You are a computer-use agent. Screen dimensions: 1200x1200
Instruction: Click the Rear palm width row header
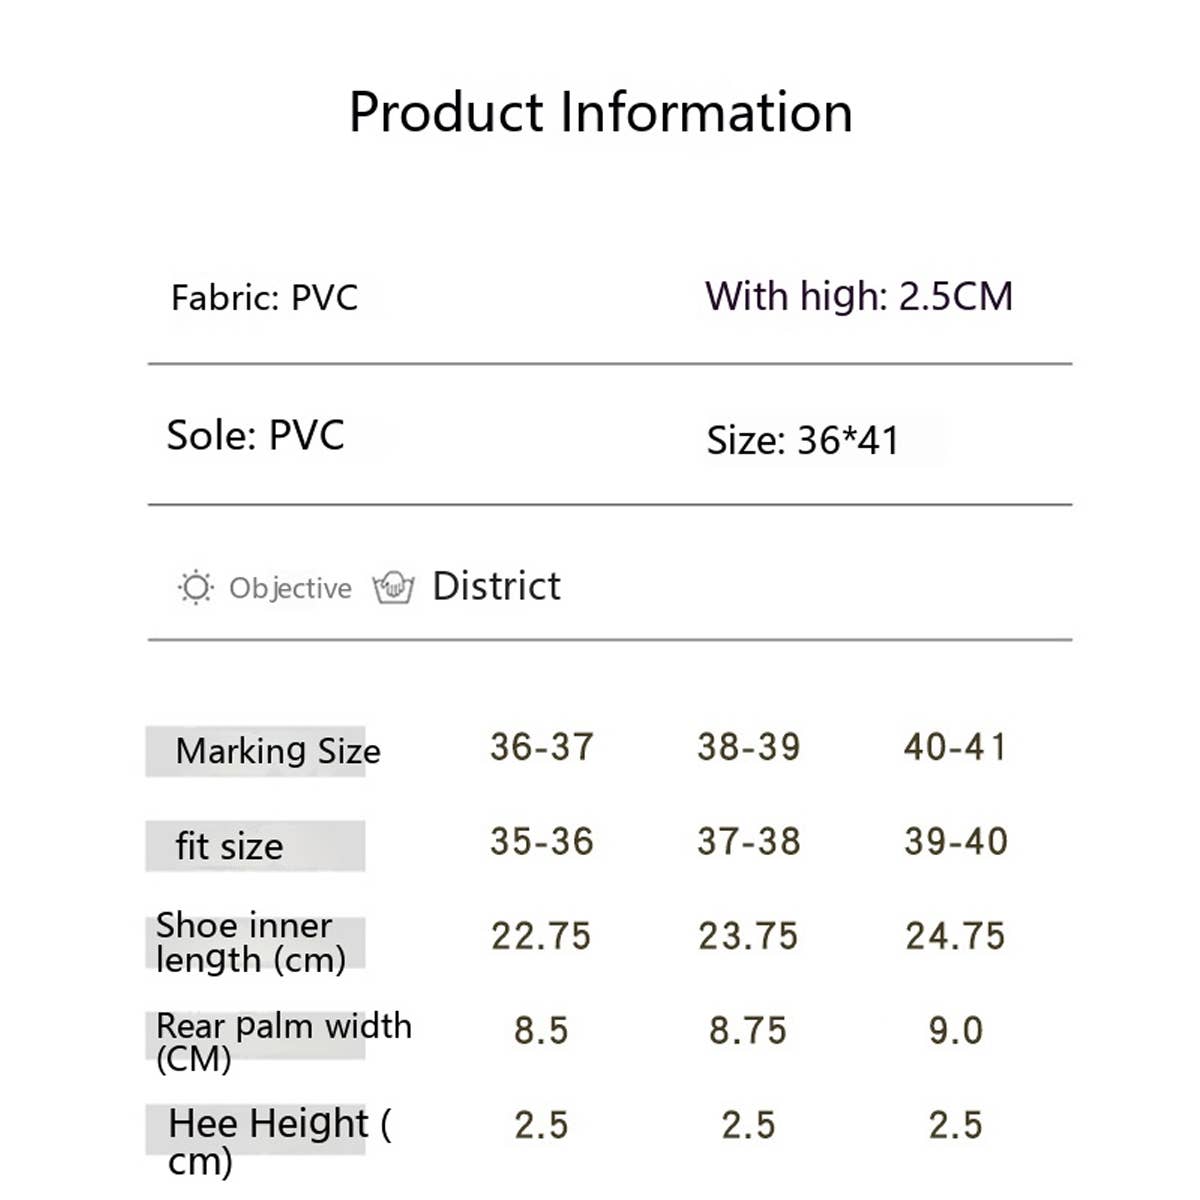tap(283, 1040)
